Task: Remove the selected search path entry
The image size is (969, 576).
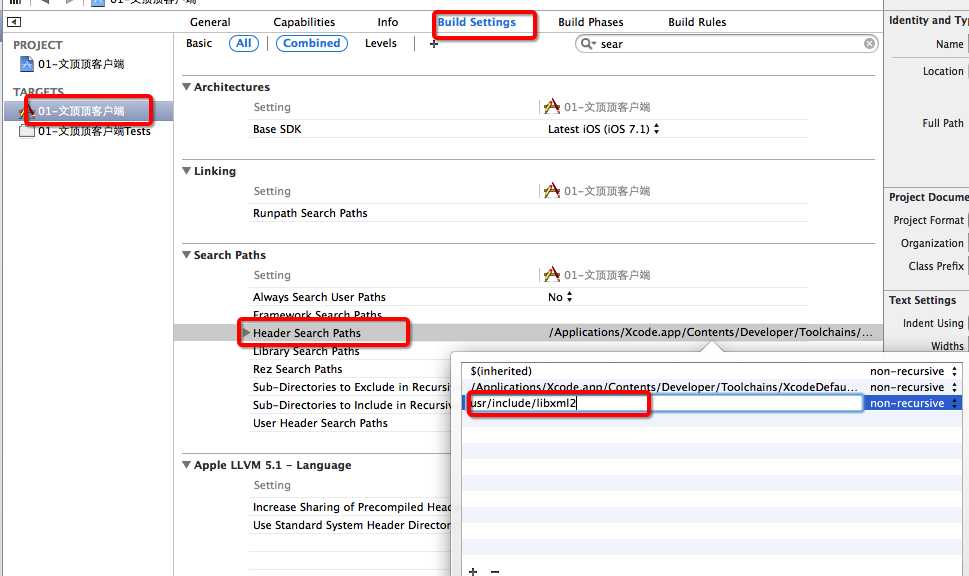Action: pyautogui.click(x=495, y=571)
